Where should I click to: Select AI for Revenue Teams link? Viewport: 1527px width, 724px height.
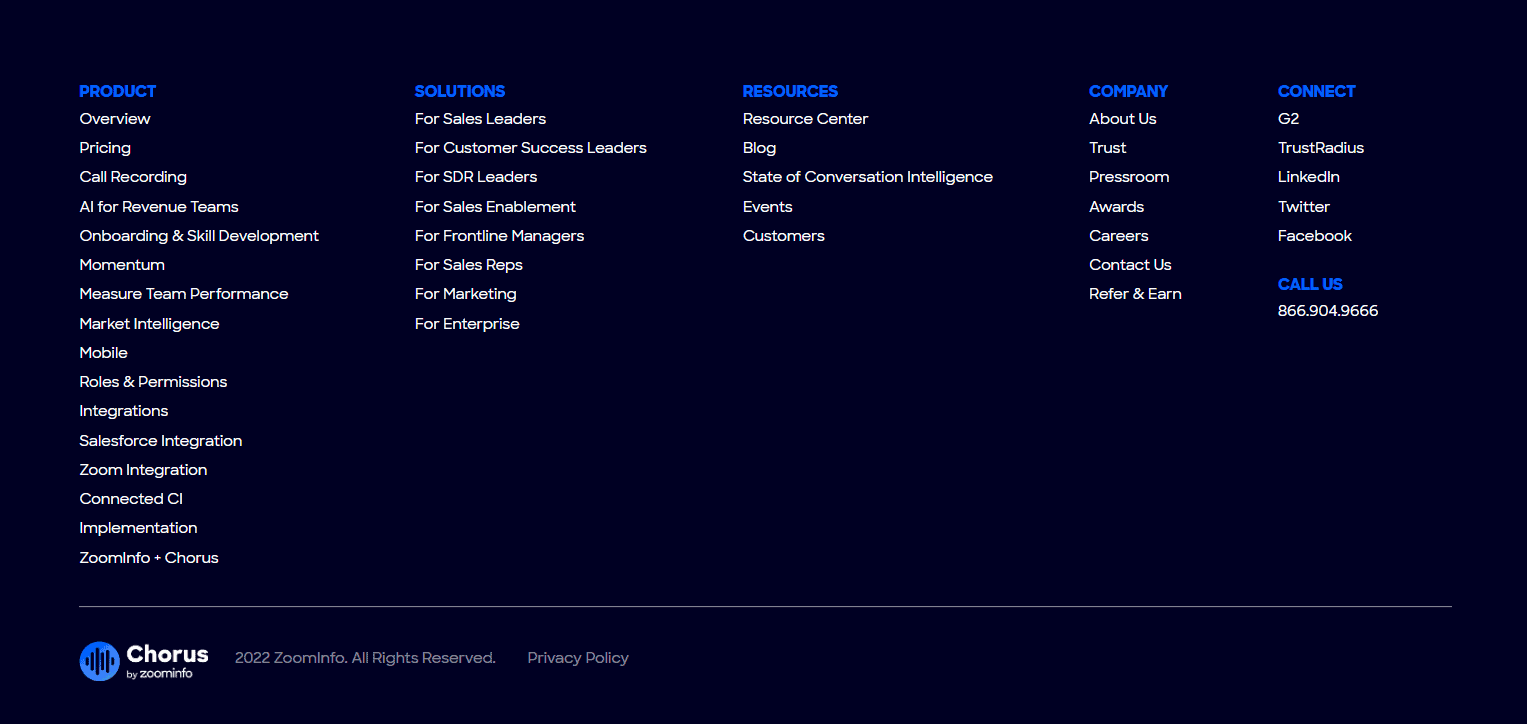pos(159,207)
